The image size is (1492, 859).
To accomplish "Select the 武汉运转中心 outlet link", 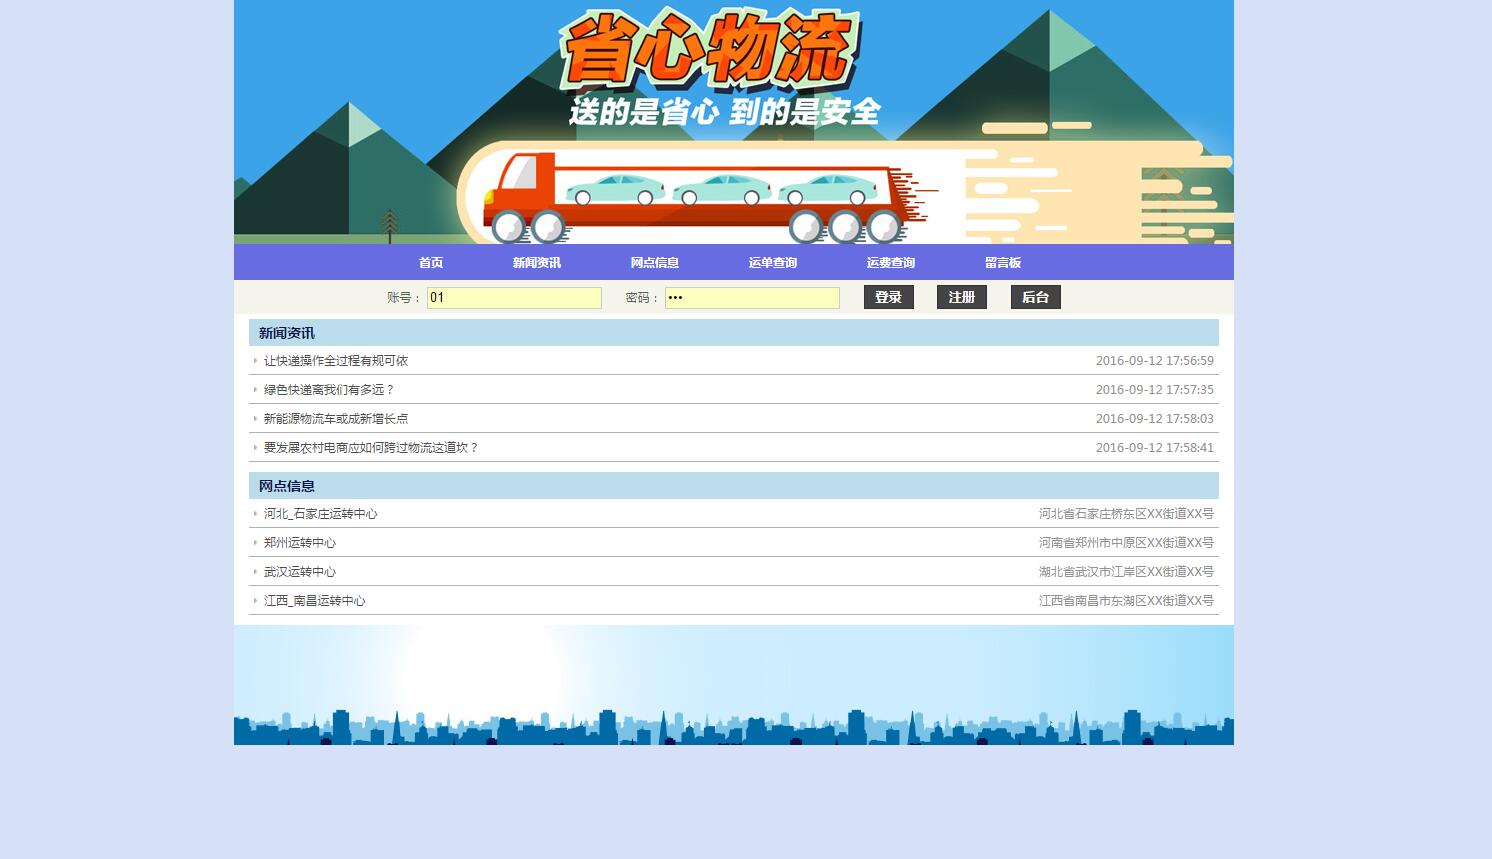I will pos(299,572).
